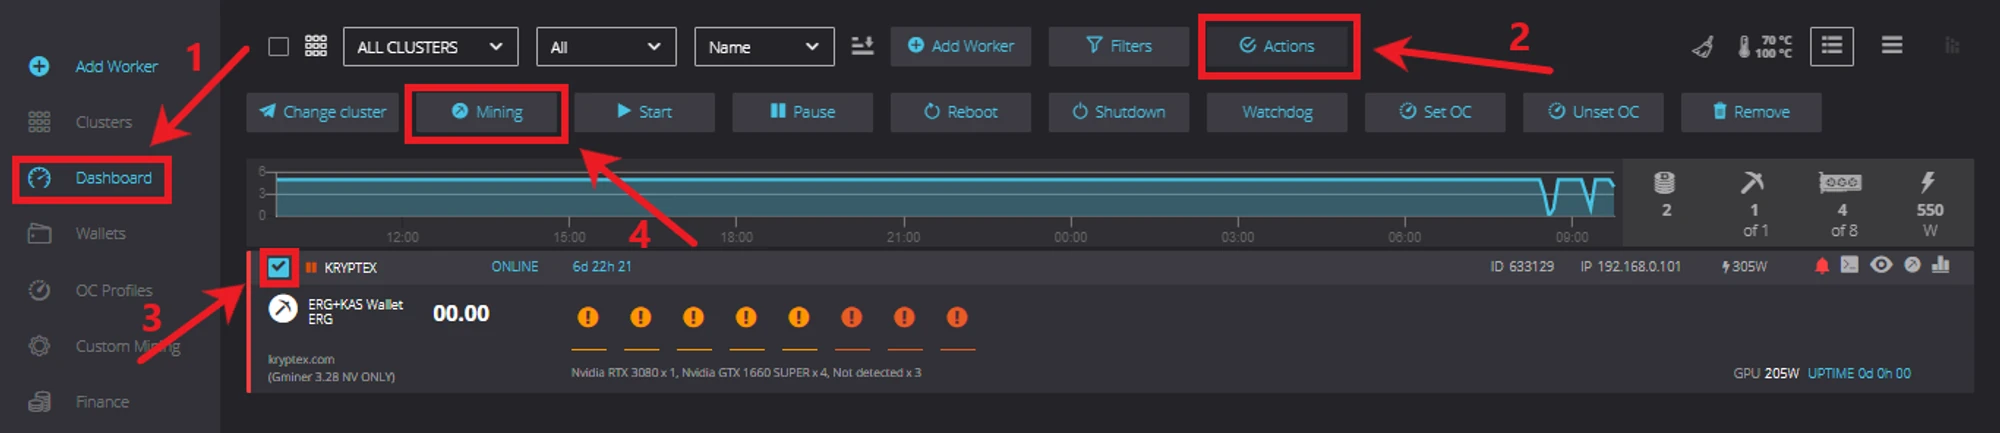Open the Name sort dropdown
Screen dimensions: 2000x433
764,47
